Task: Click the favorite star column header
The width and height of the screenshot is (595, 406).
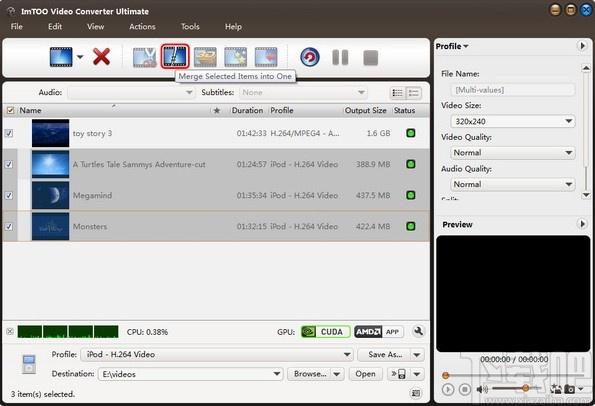Action: [x=217, y=110]
